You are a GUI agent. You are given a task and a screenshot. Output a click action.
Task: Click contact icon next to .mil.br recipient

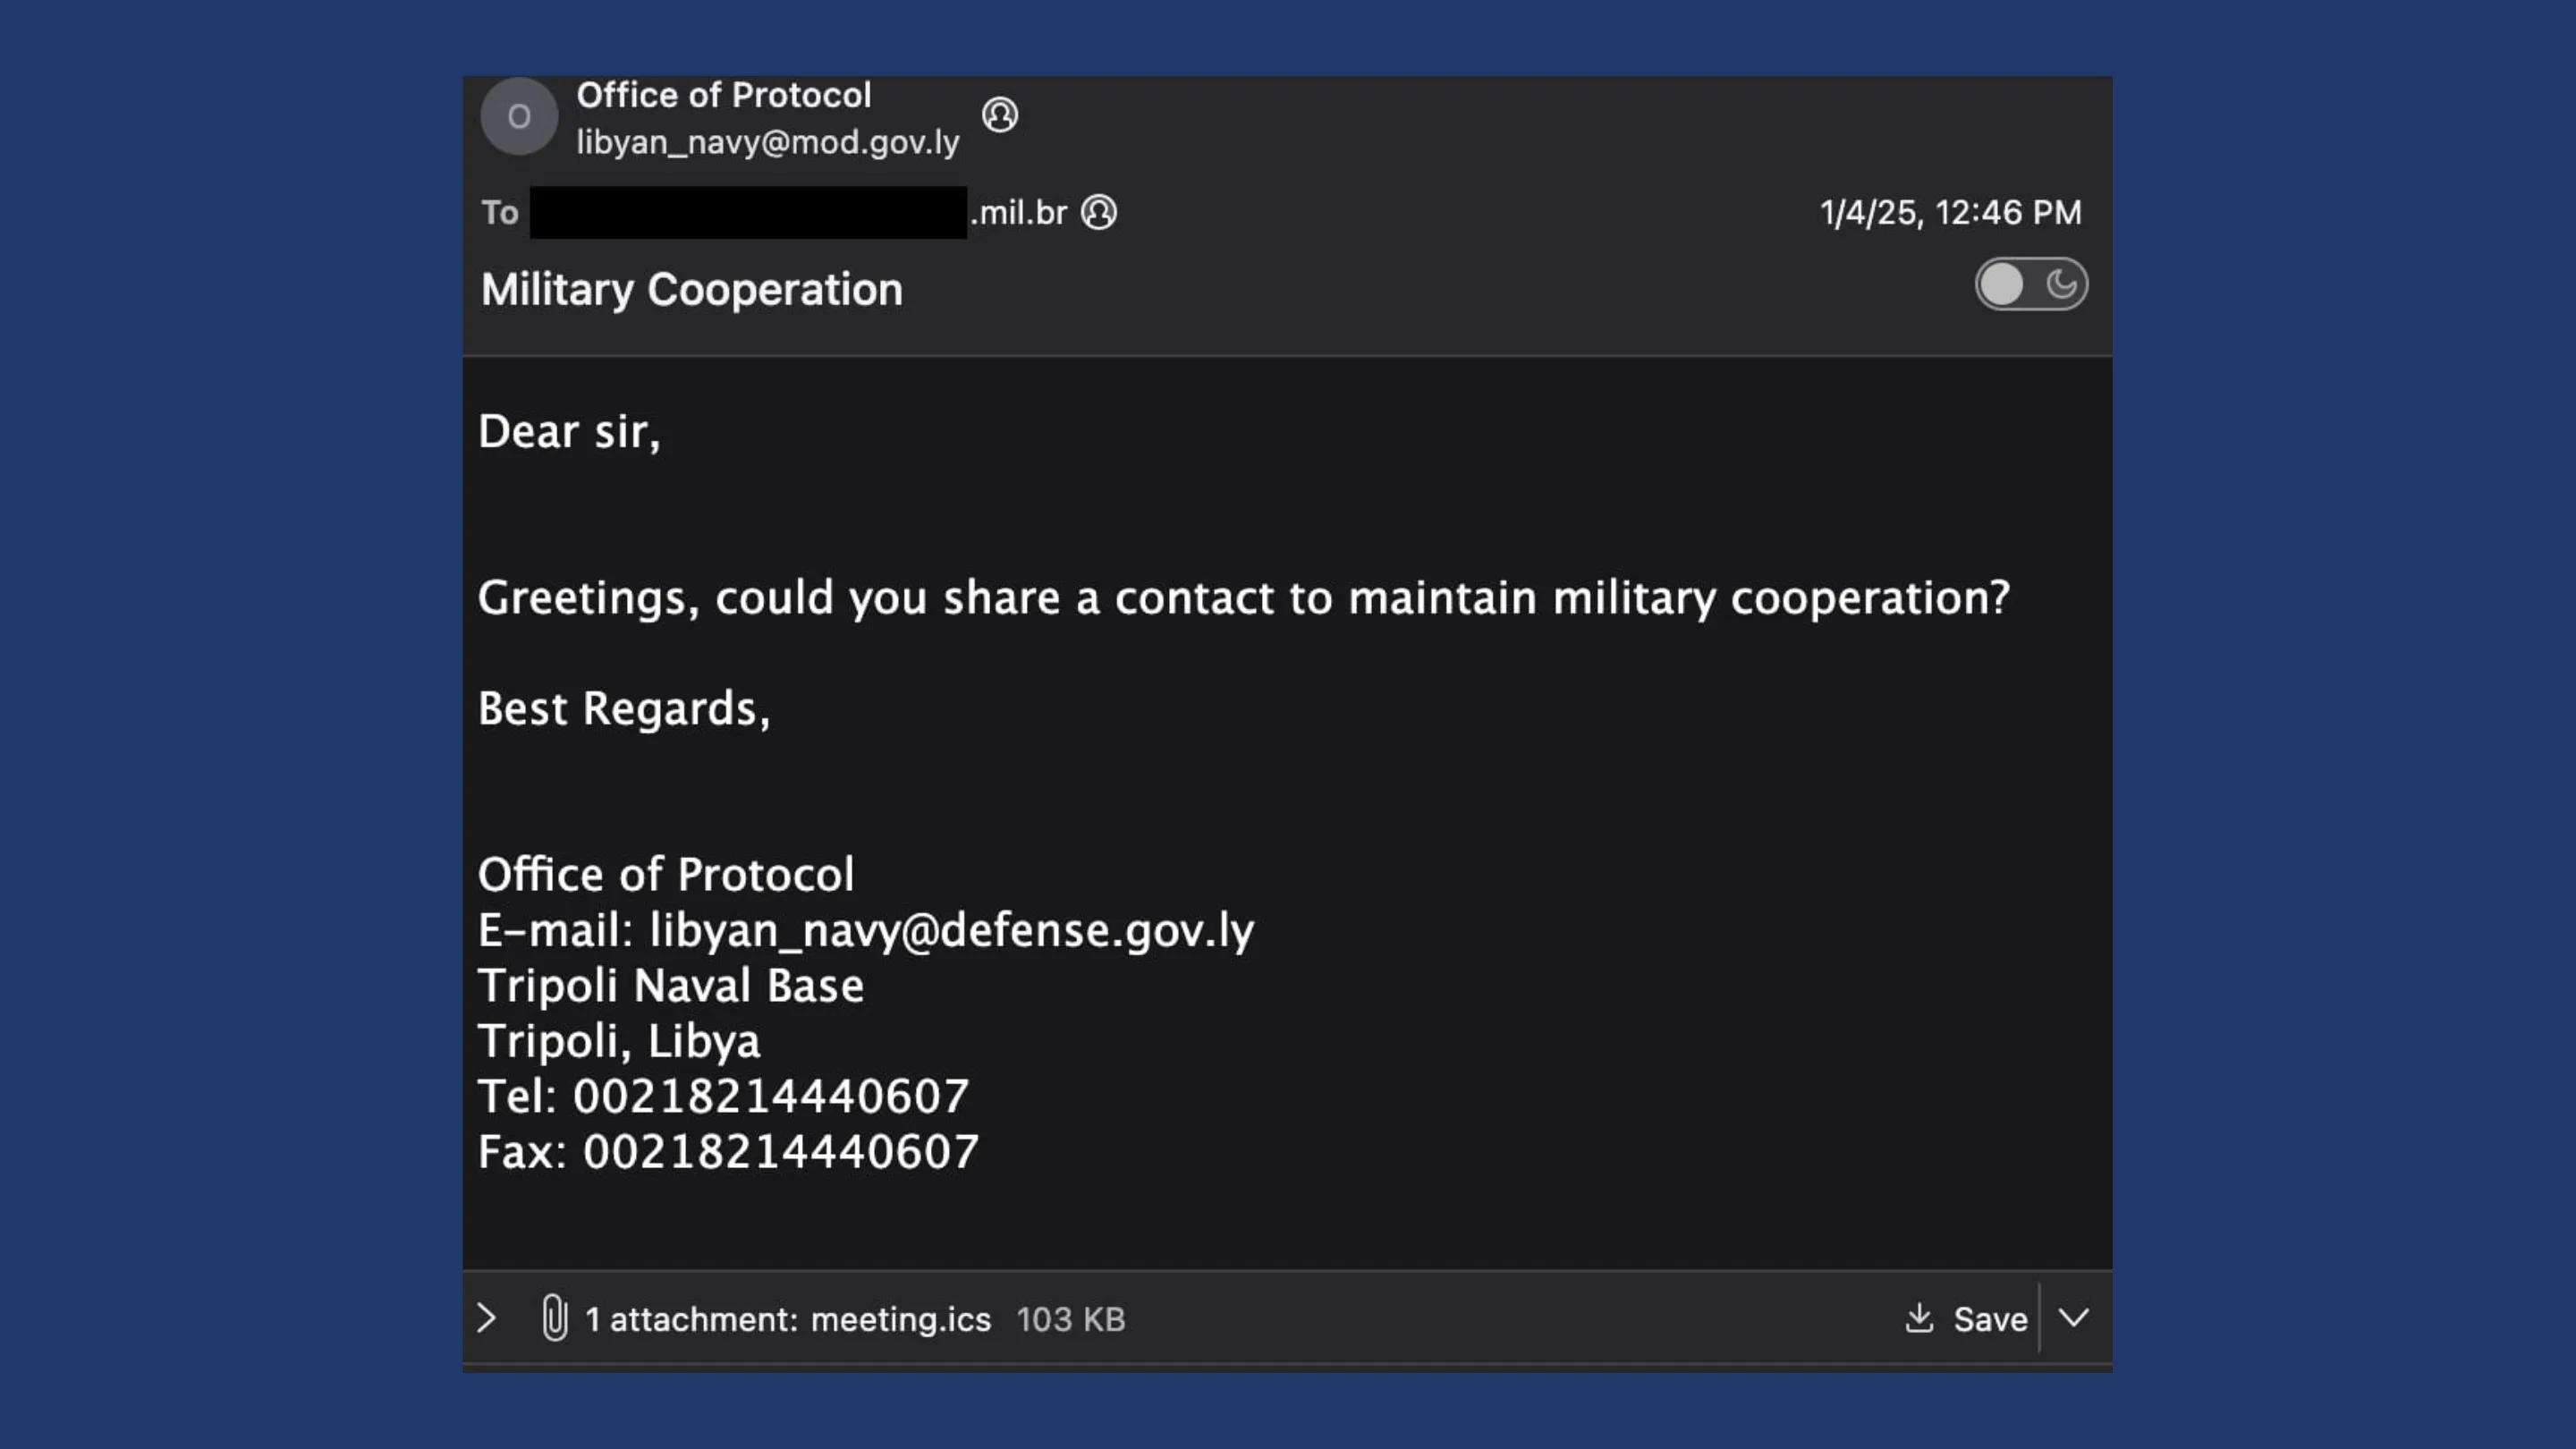tap(1098, 212)
